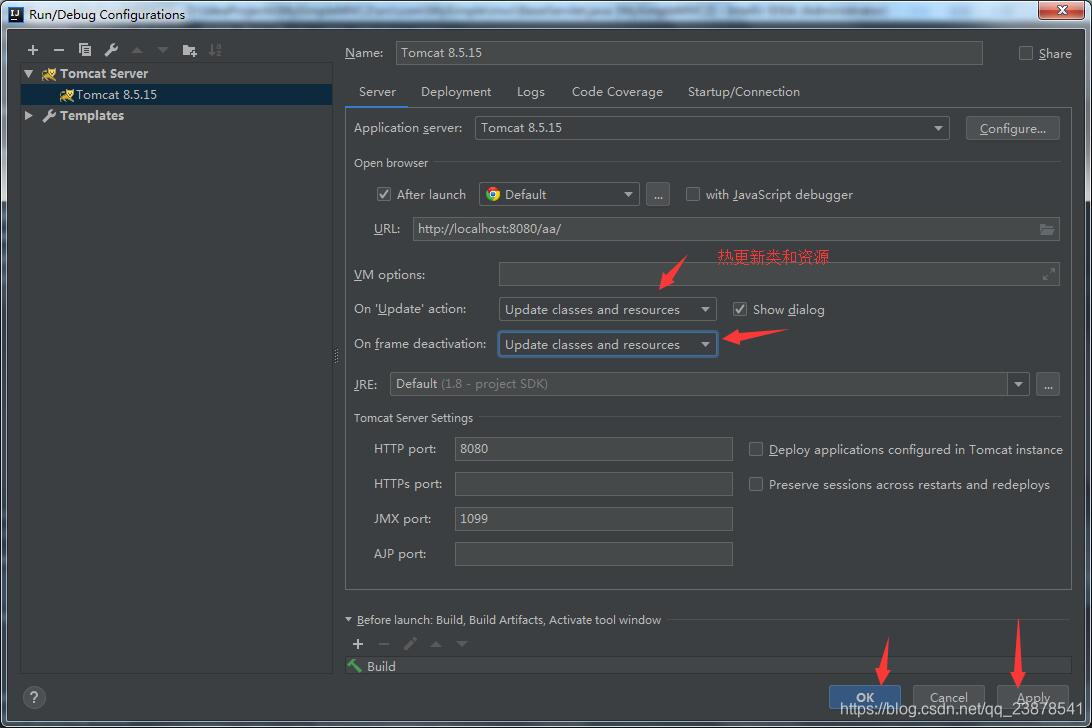
Task: Add a before-launch task
Action: click(358, 644)
